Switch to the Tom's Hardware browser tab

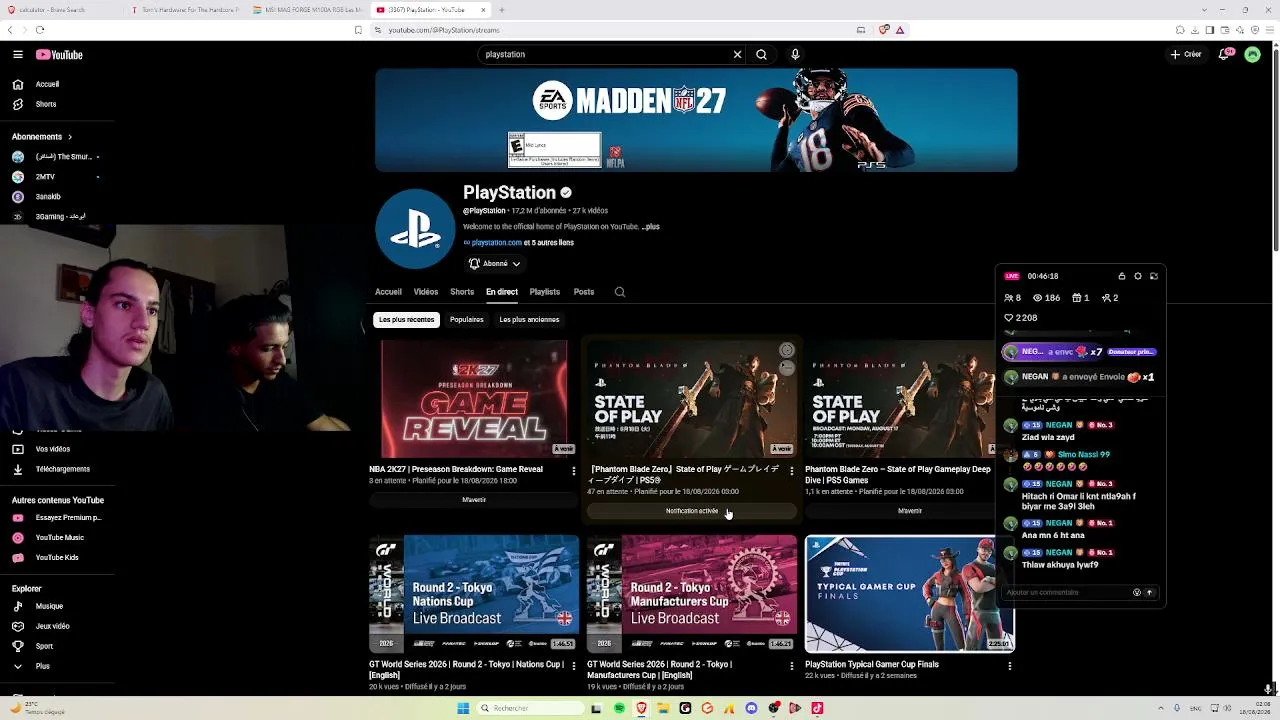[185, 10]
